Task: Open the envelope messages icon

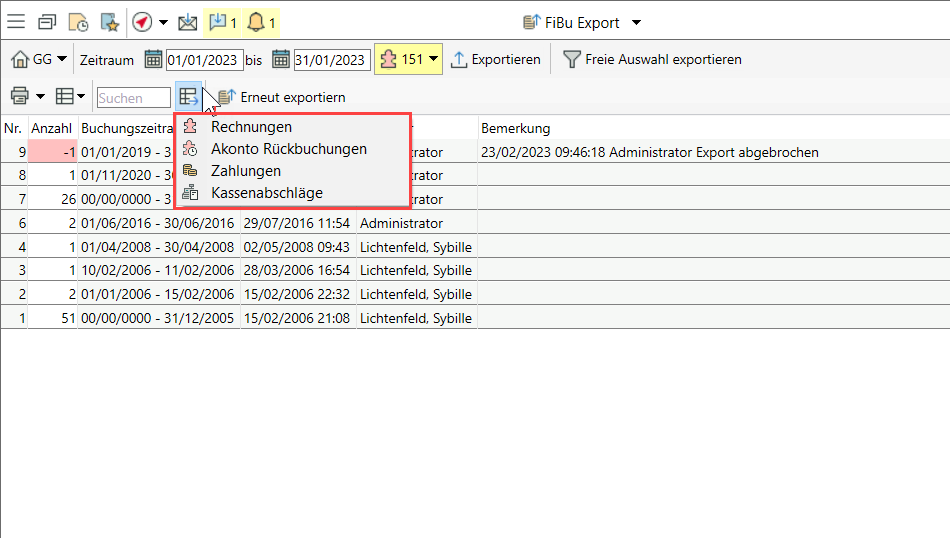Action: [187, 22]
